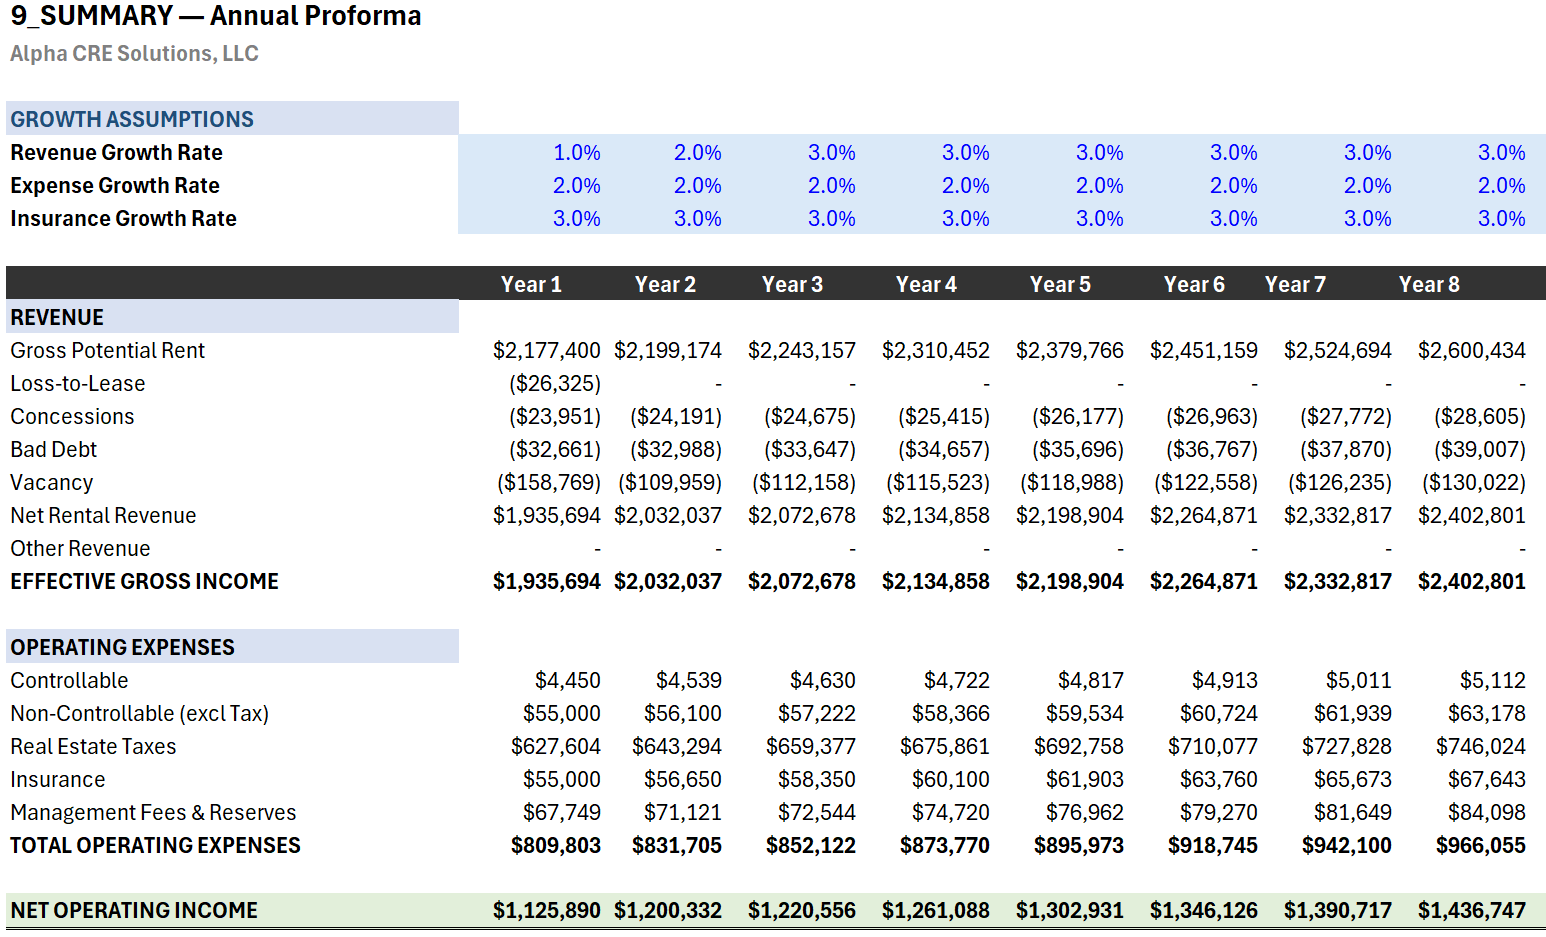Screen dimensions: 1546x937
Task: Select the Year 3 Bad Debt value ($33,647)
Action: [x=811, y=449]
